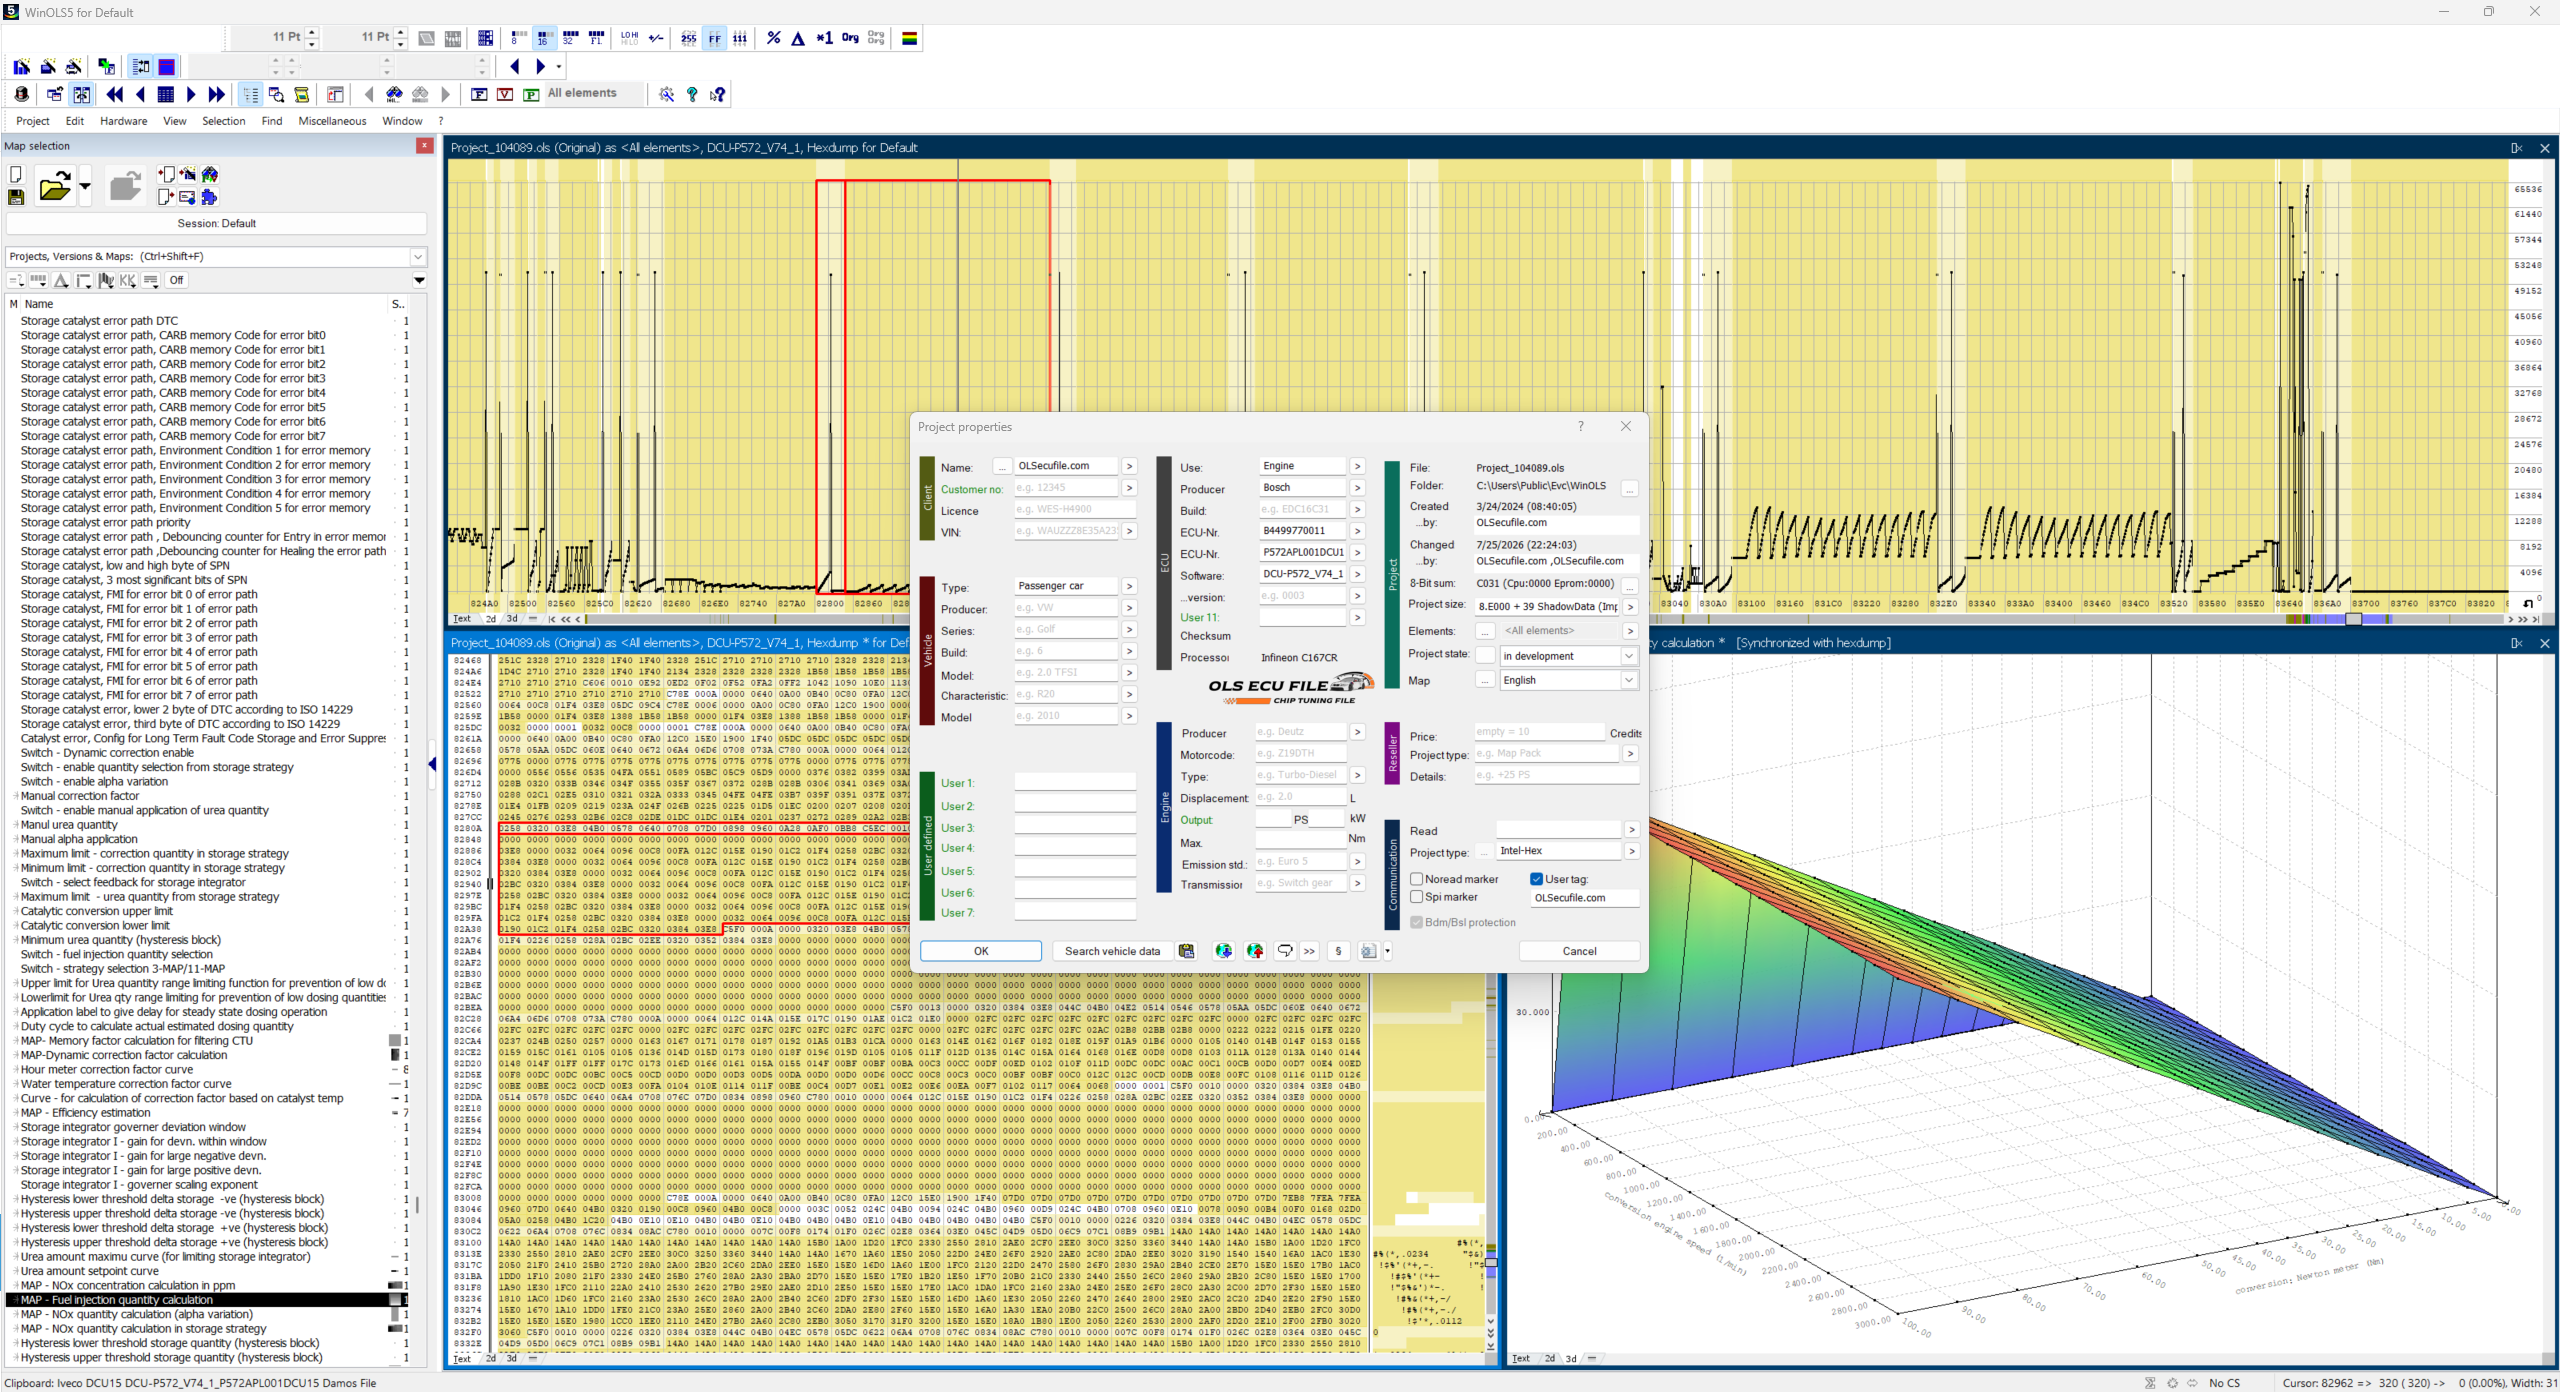The width and height of the screenshot is (2560, 1392).
Task: Switch to floating-point format icon
Action: [597, 38]
